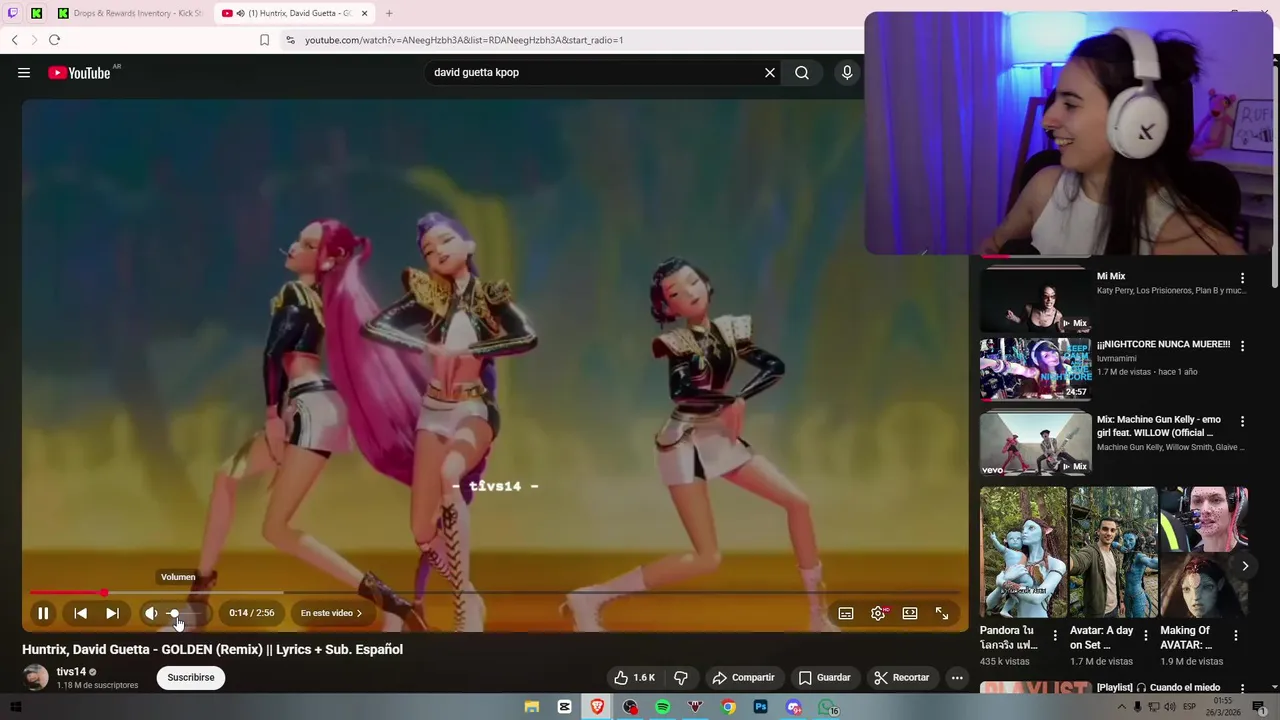Open a new browser tab
This screenshot has width=1280, height=720.
point(389,13)
